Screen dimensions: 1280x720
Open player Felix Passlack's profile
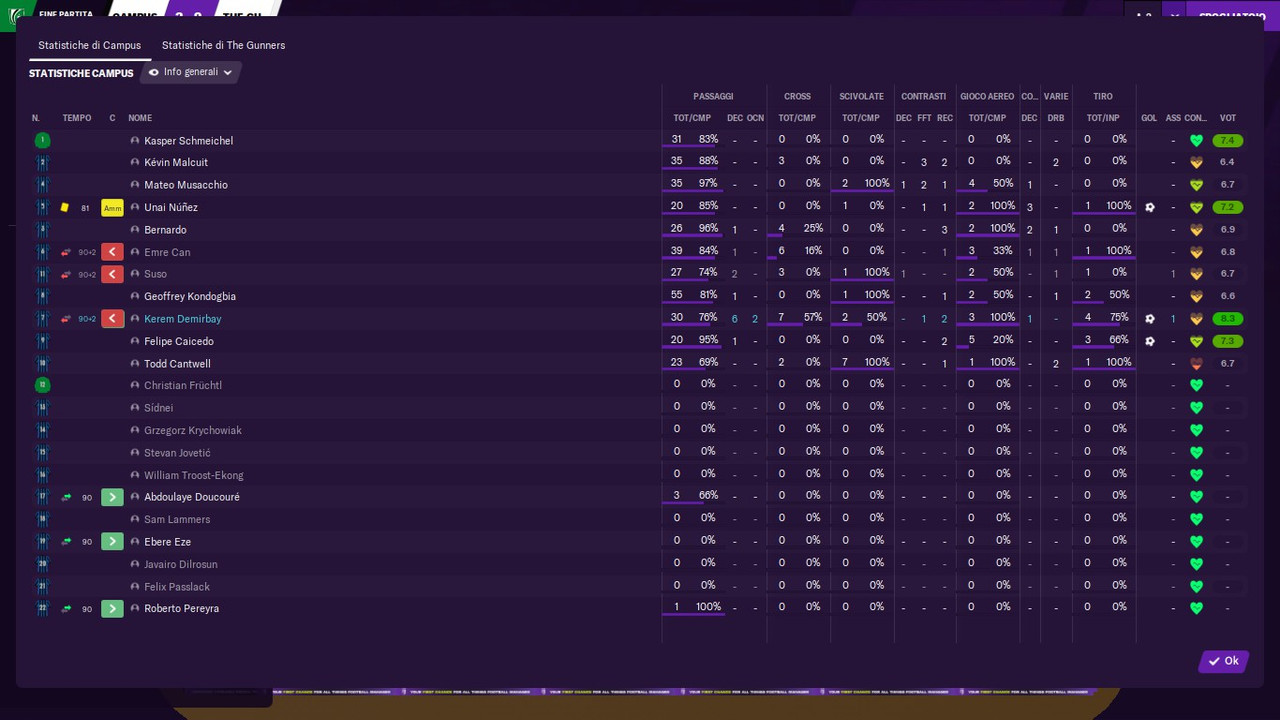click(x=177, y=587)
